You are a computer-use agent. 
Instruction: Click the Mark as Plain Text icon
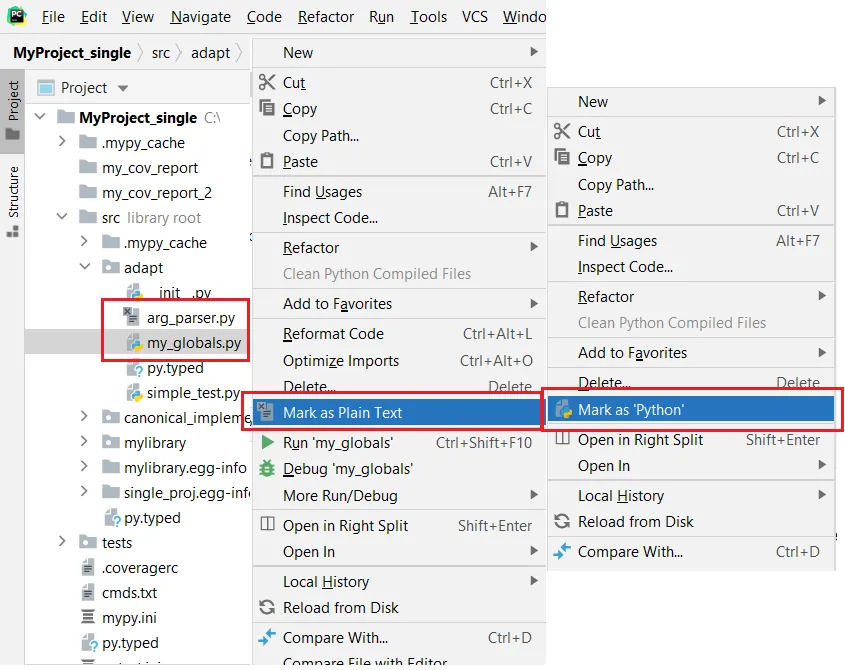(x=265, y=411)
